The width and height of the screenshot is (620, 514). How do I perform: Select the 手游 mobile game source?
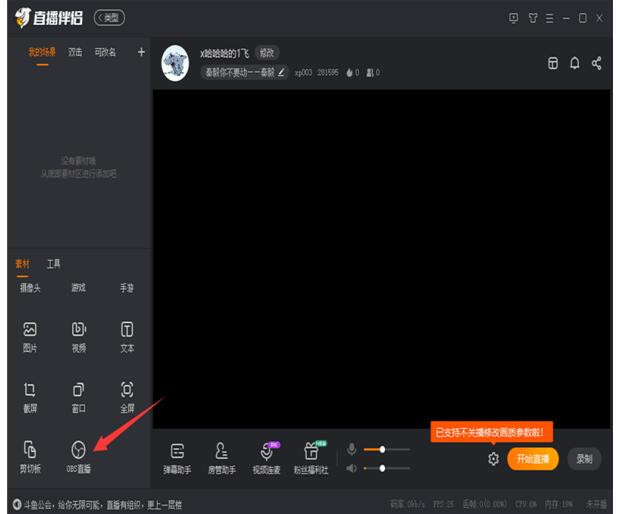[127, 288]
